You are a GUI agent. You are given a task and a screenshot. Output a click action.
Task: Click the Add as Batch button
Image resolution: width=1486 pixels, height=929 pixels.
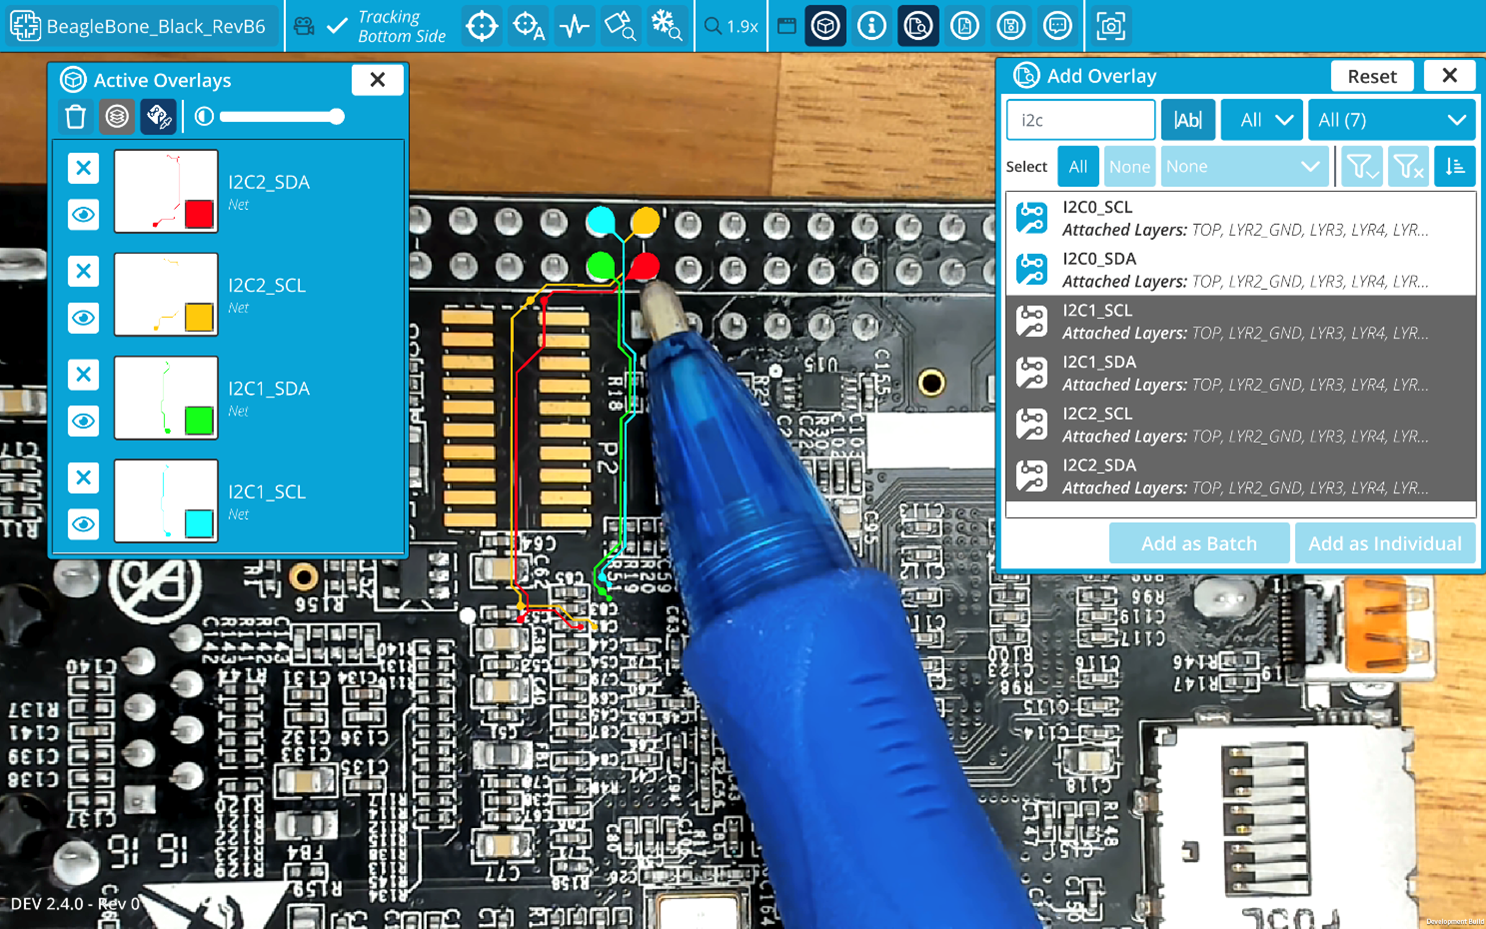click(1198, 543)
